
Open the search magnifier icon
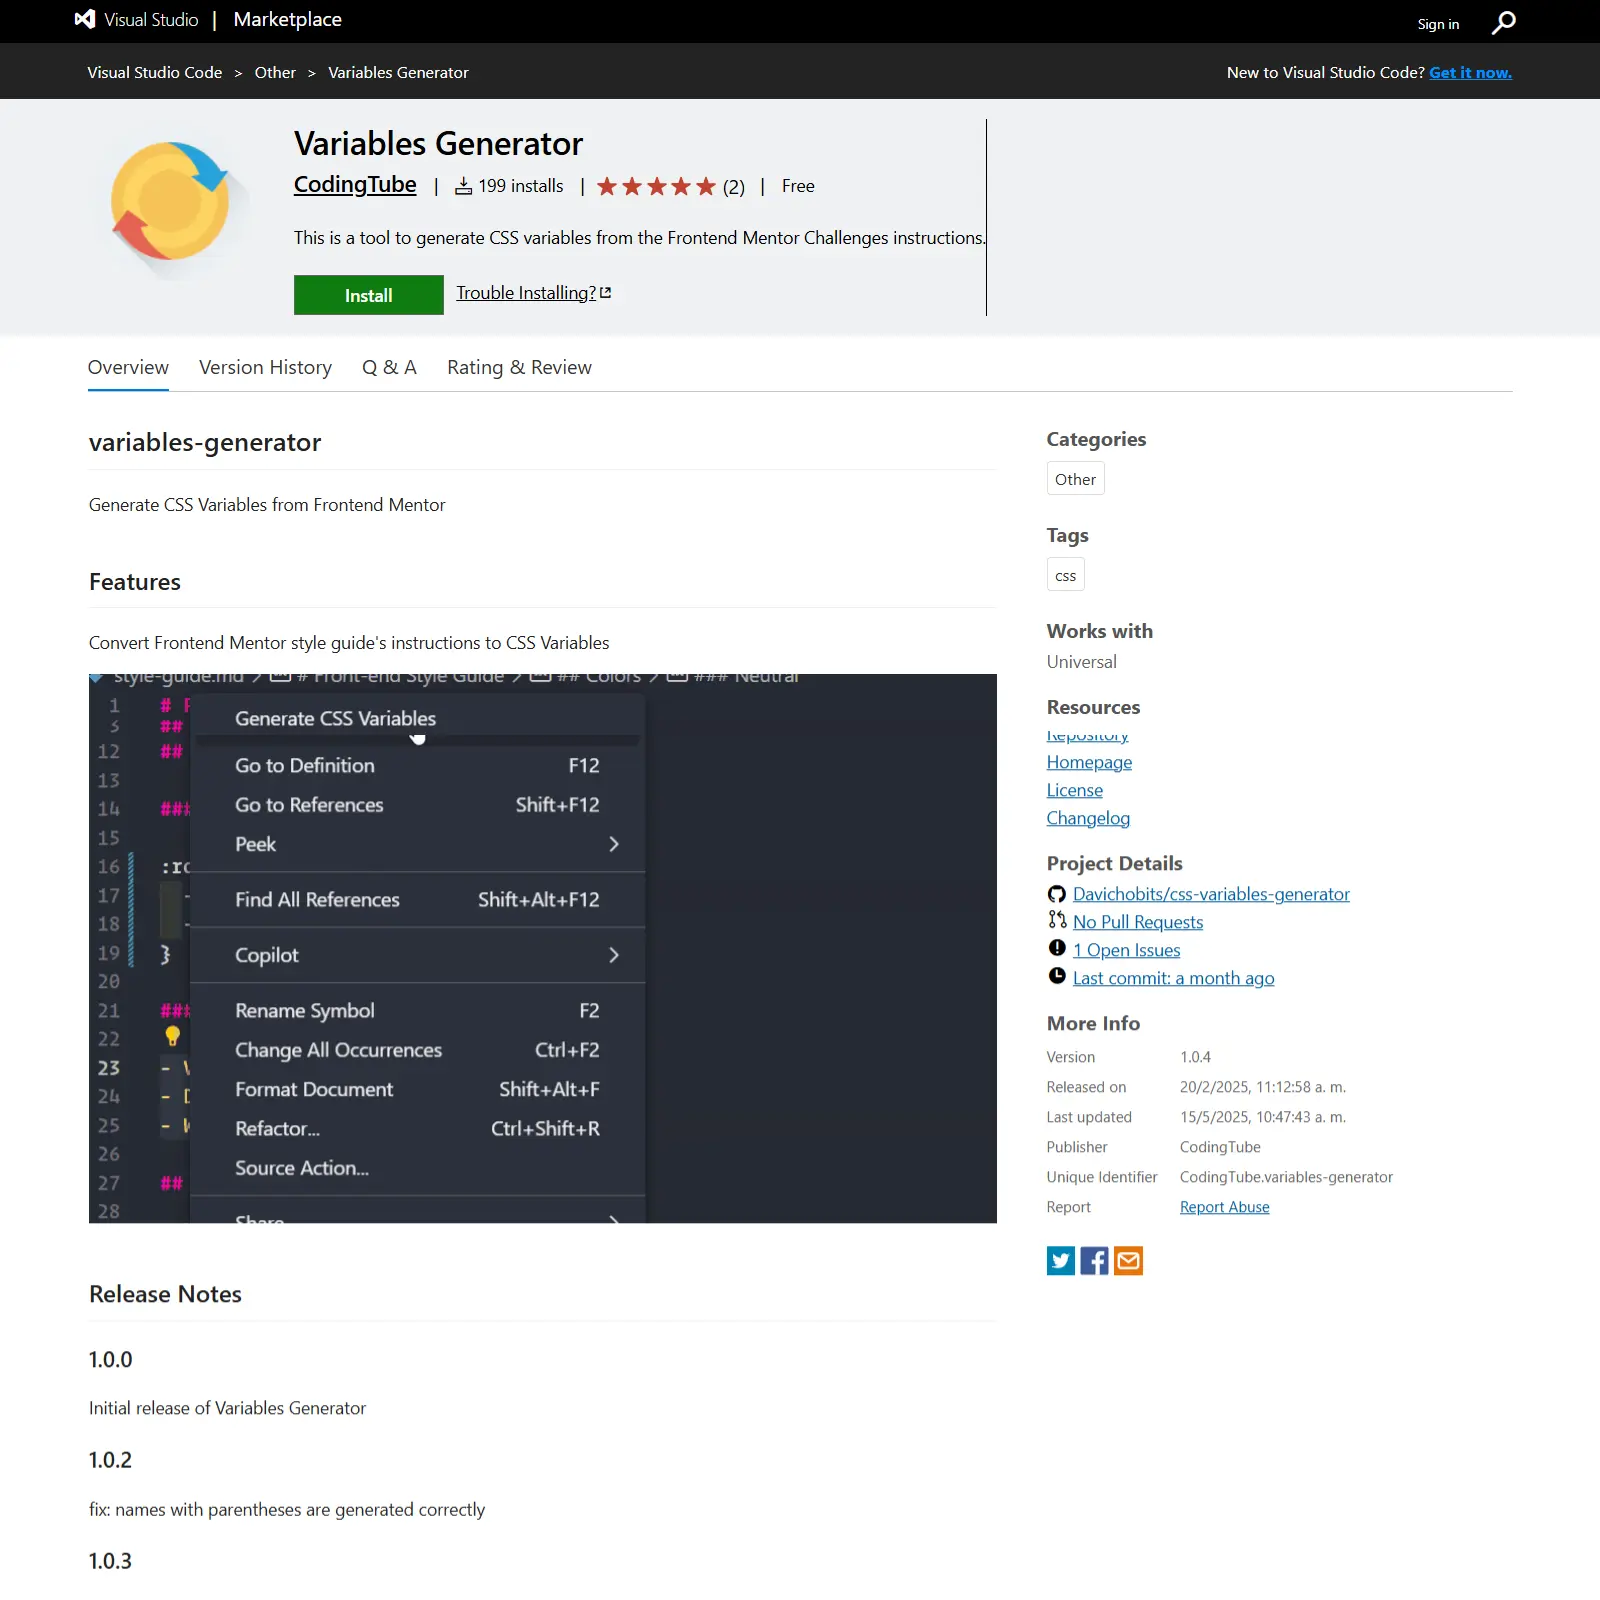(x=1502, y=21)
